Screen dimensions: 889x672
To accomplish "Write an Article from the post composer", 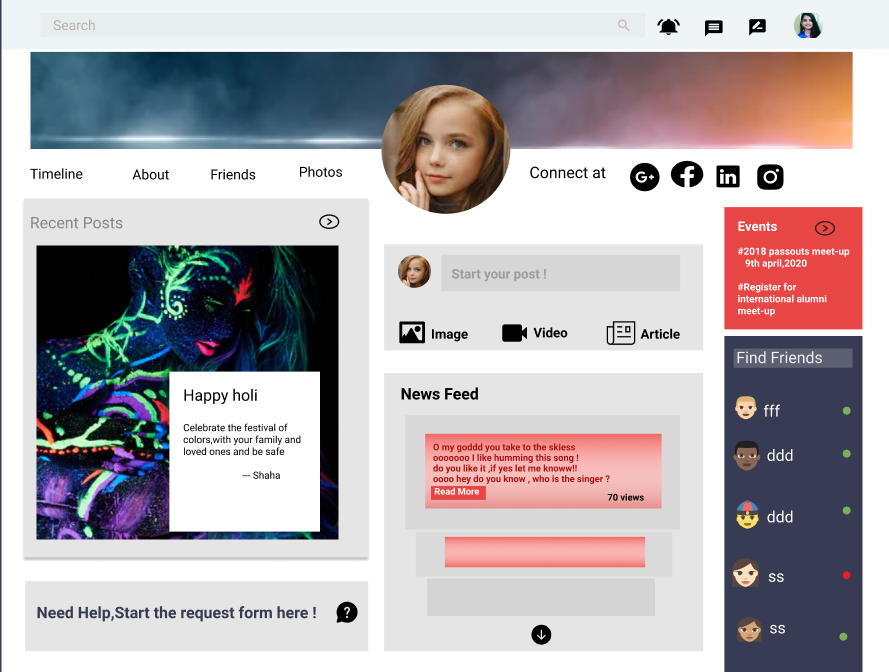I will coord(643,332).
